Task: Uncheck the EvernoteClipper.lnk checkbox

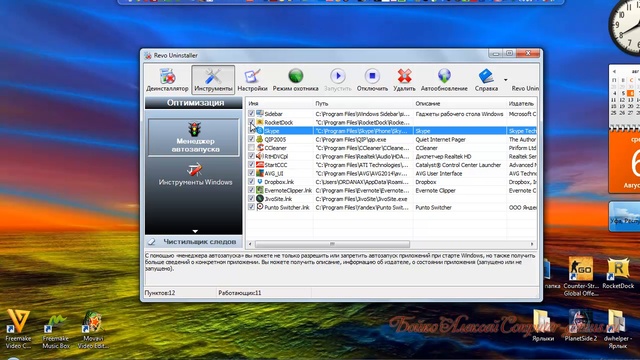Action: pos(251,190)
